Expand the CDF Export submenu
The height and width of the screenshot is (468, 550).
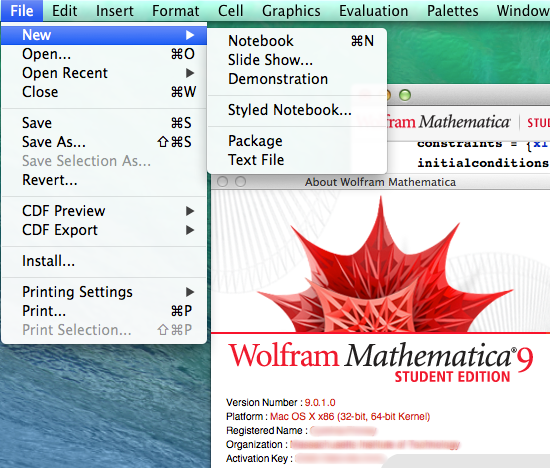[104, 230]
